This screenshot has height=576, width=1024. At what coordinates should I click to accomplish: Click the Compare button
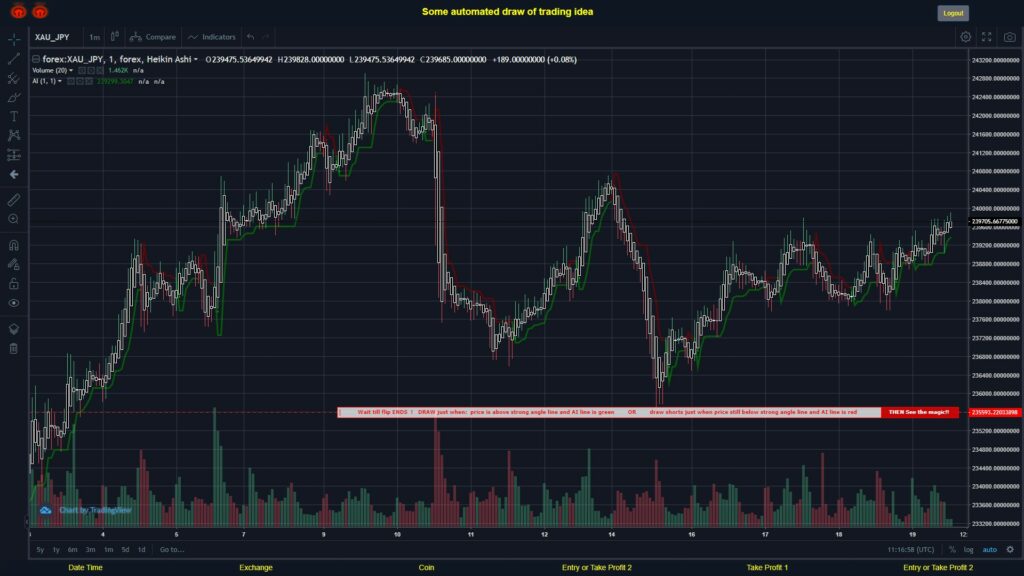click(153, 37)
